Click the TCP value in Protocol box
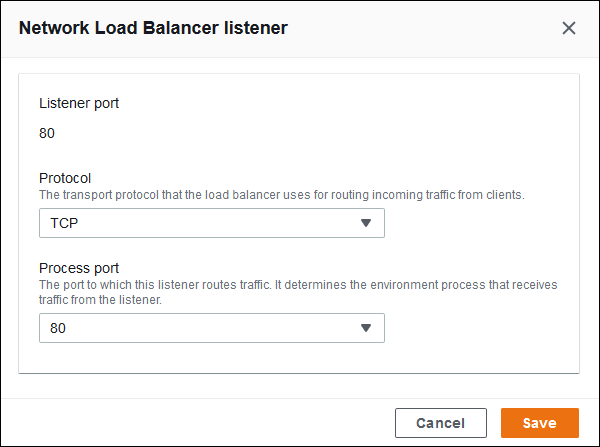 pos(64,223)
